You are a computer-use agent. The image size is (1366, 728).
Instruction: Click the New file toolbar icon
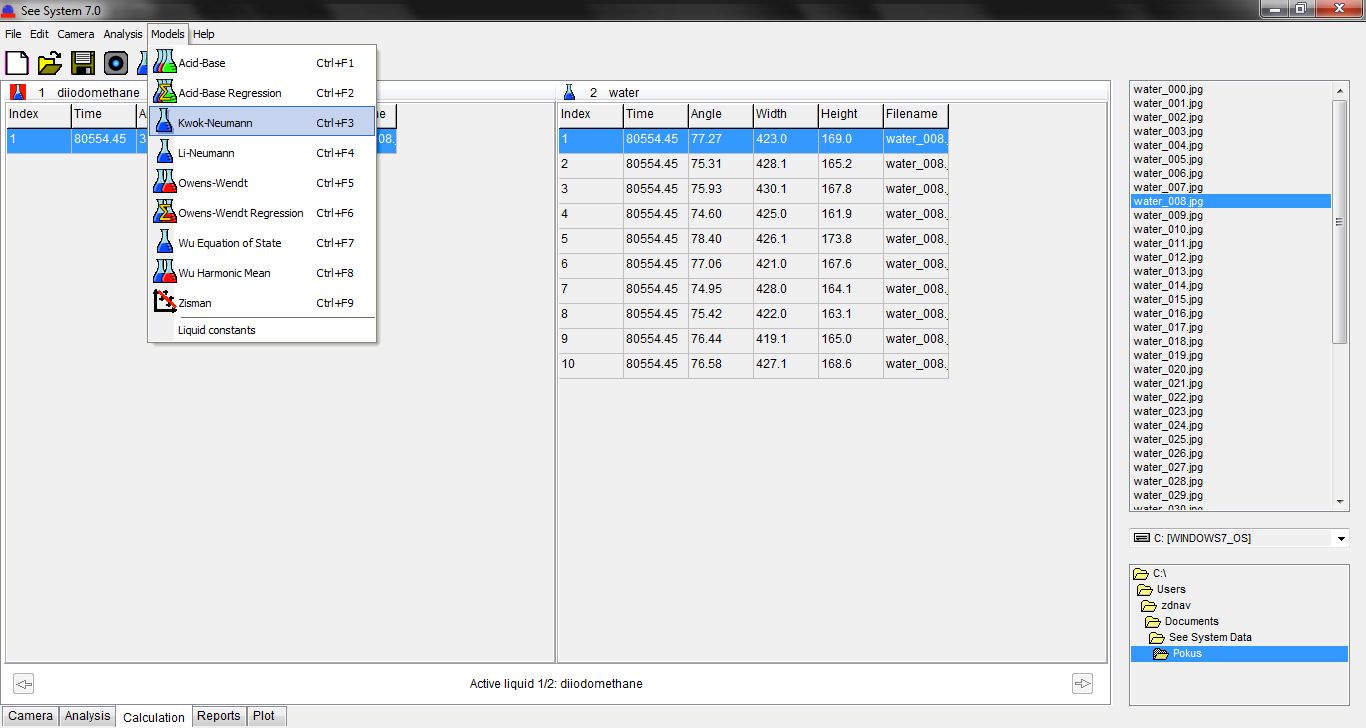point(17,63)
